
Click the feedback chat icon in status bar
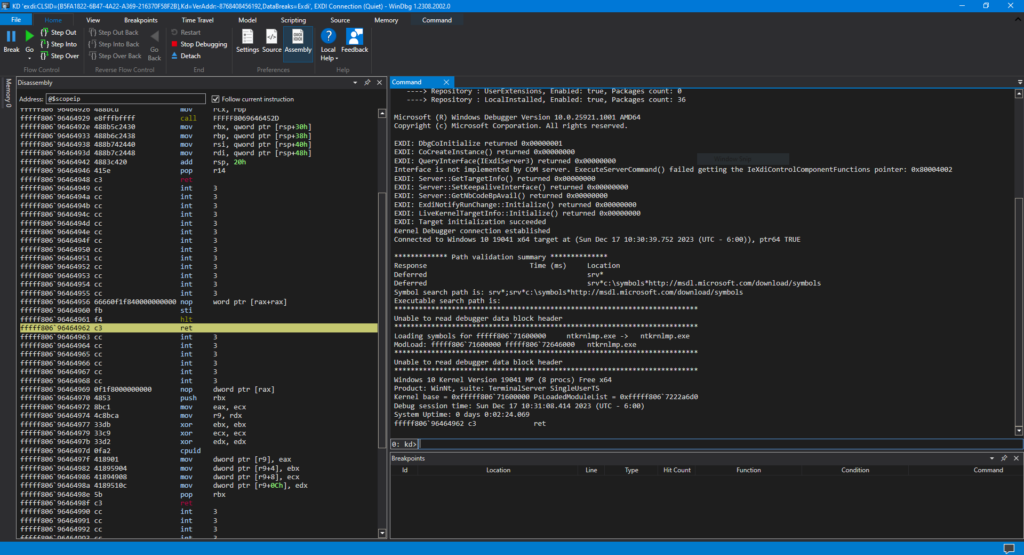1009,548
